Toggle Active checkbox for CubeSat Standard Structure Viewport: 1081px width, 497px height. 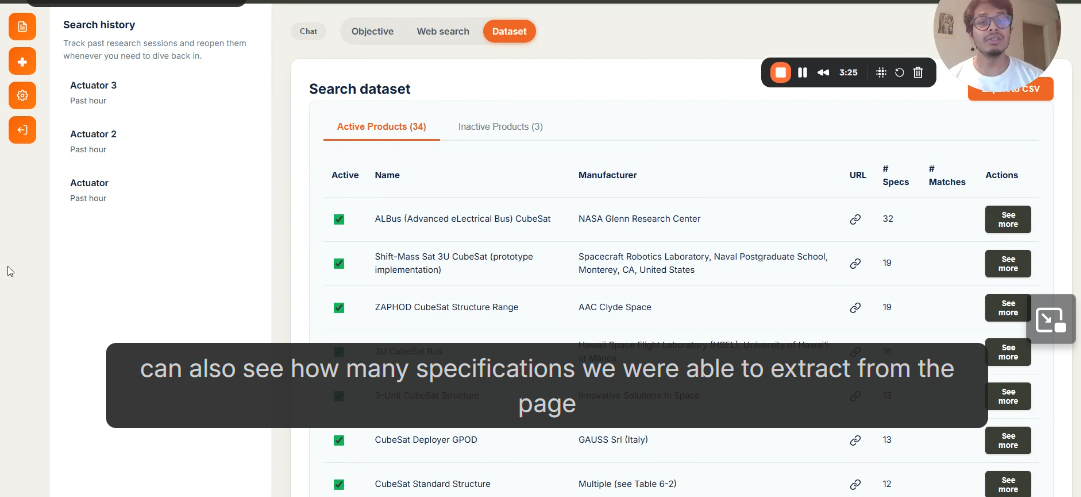click(339, 484)
